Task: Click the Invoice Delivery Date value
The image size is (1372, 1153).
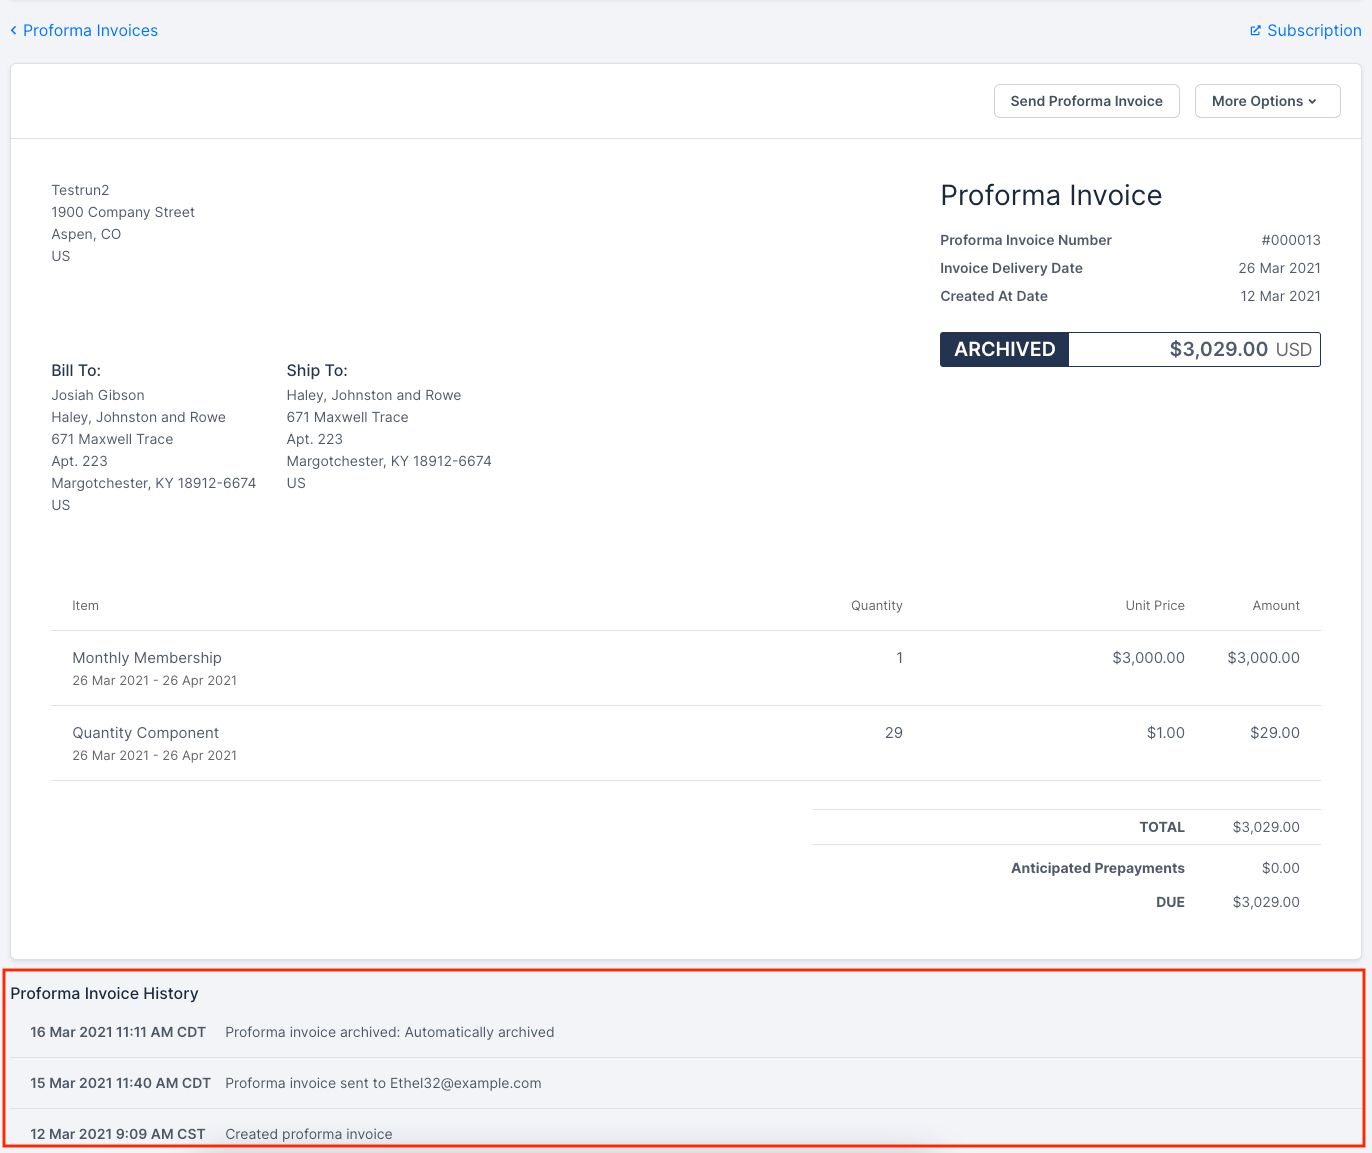Action: (x=1279, y=268)
